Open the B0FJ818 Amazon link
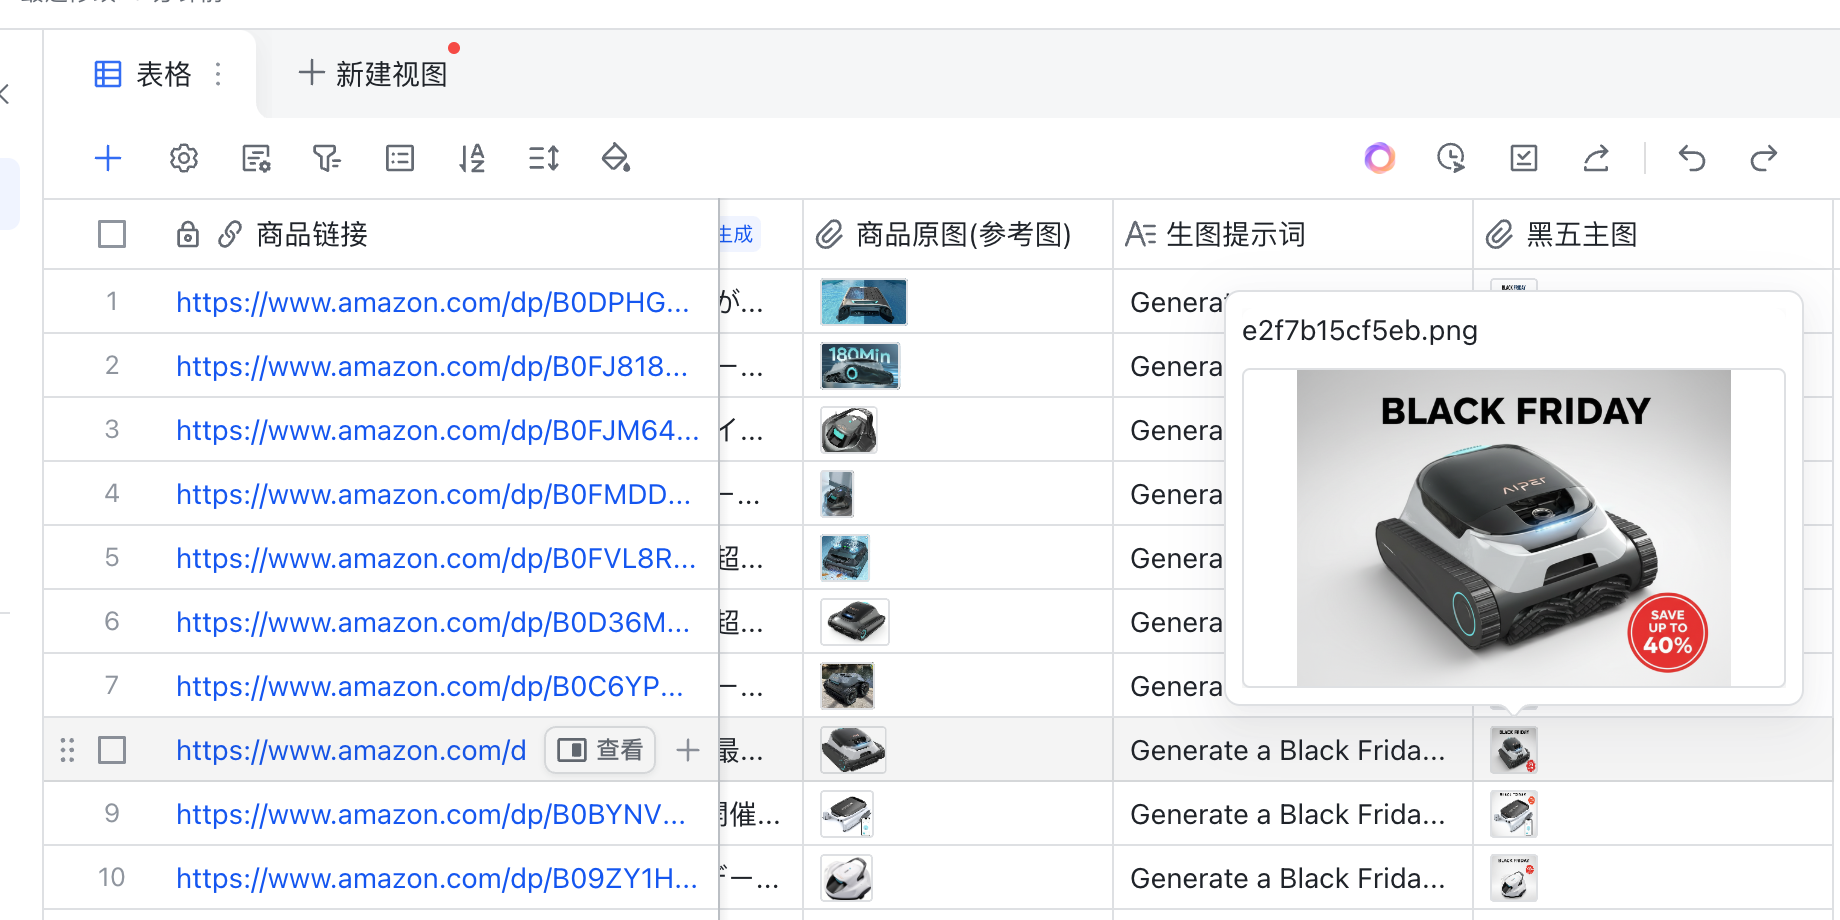Screen dimensions: 1840x920 click(432, 366)
